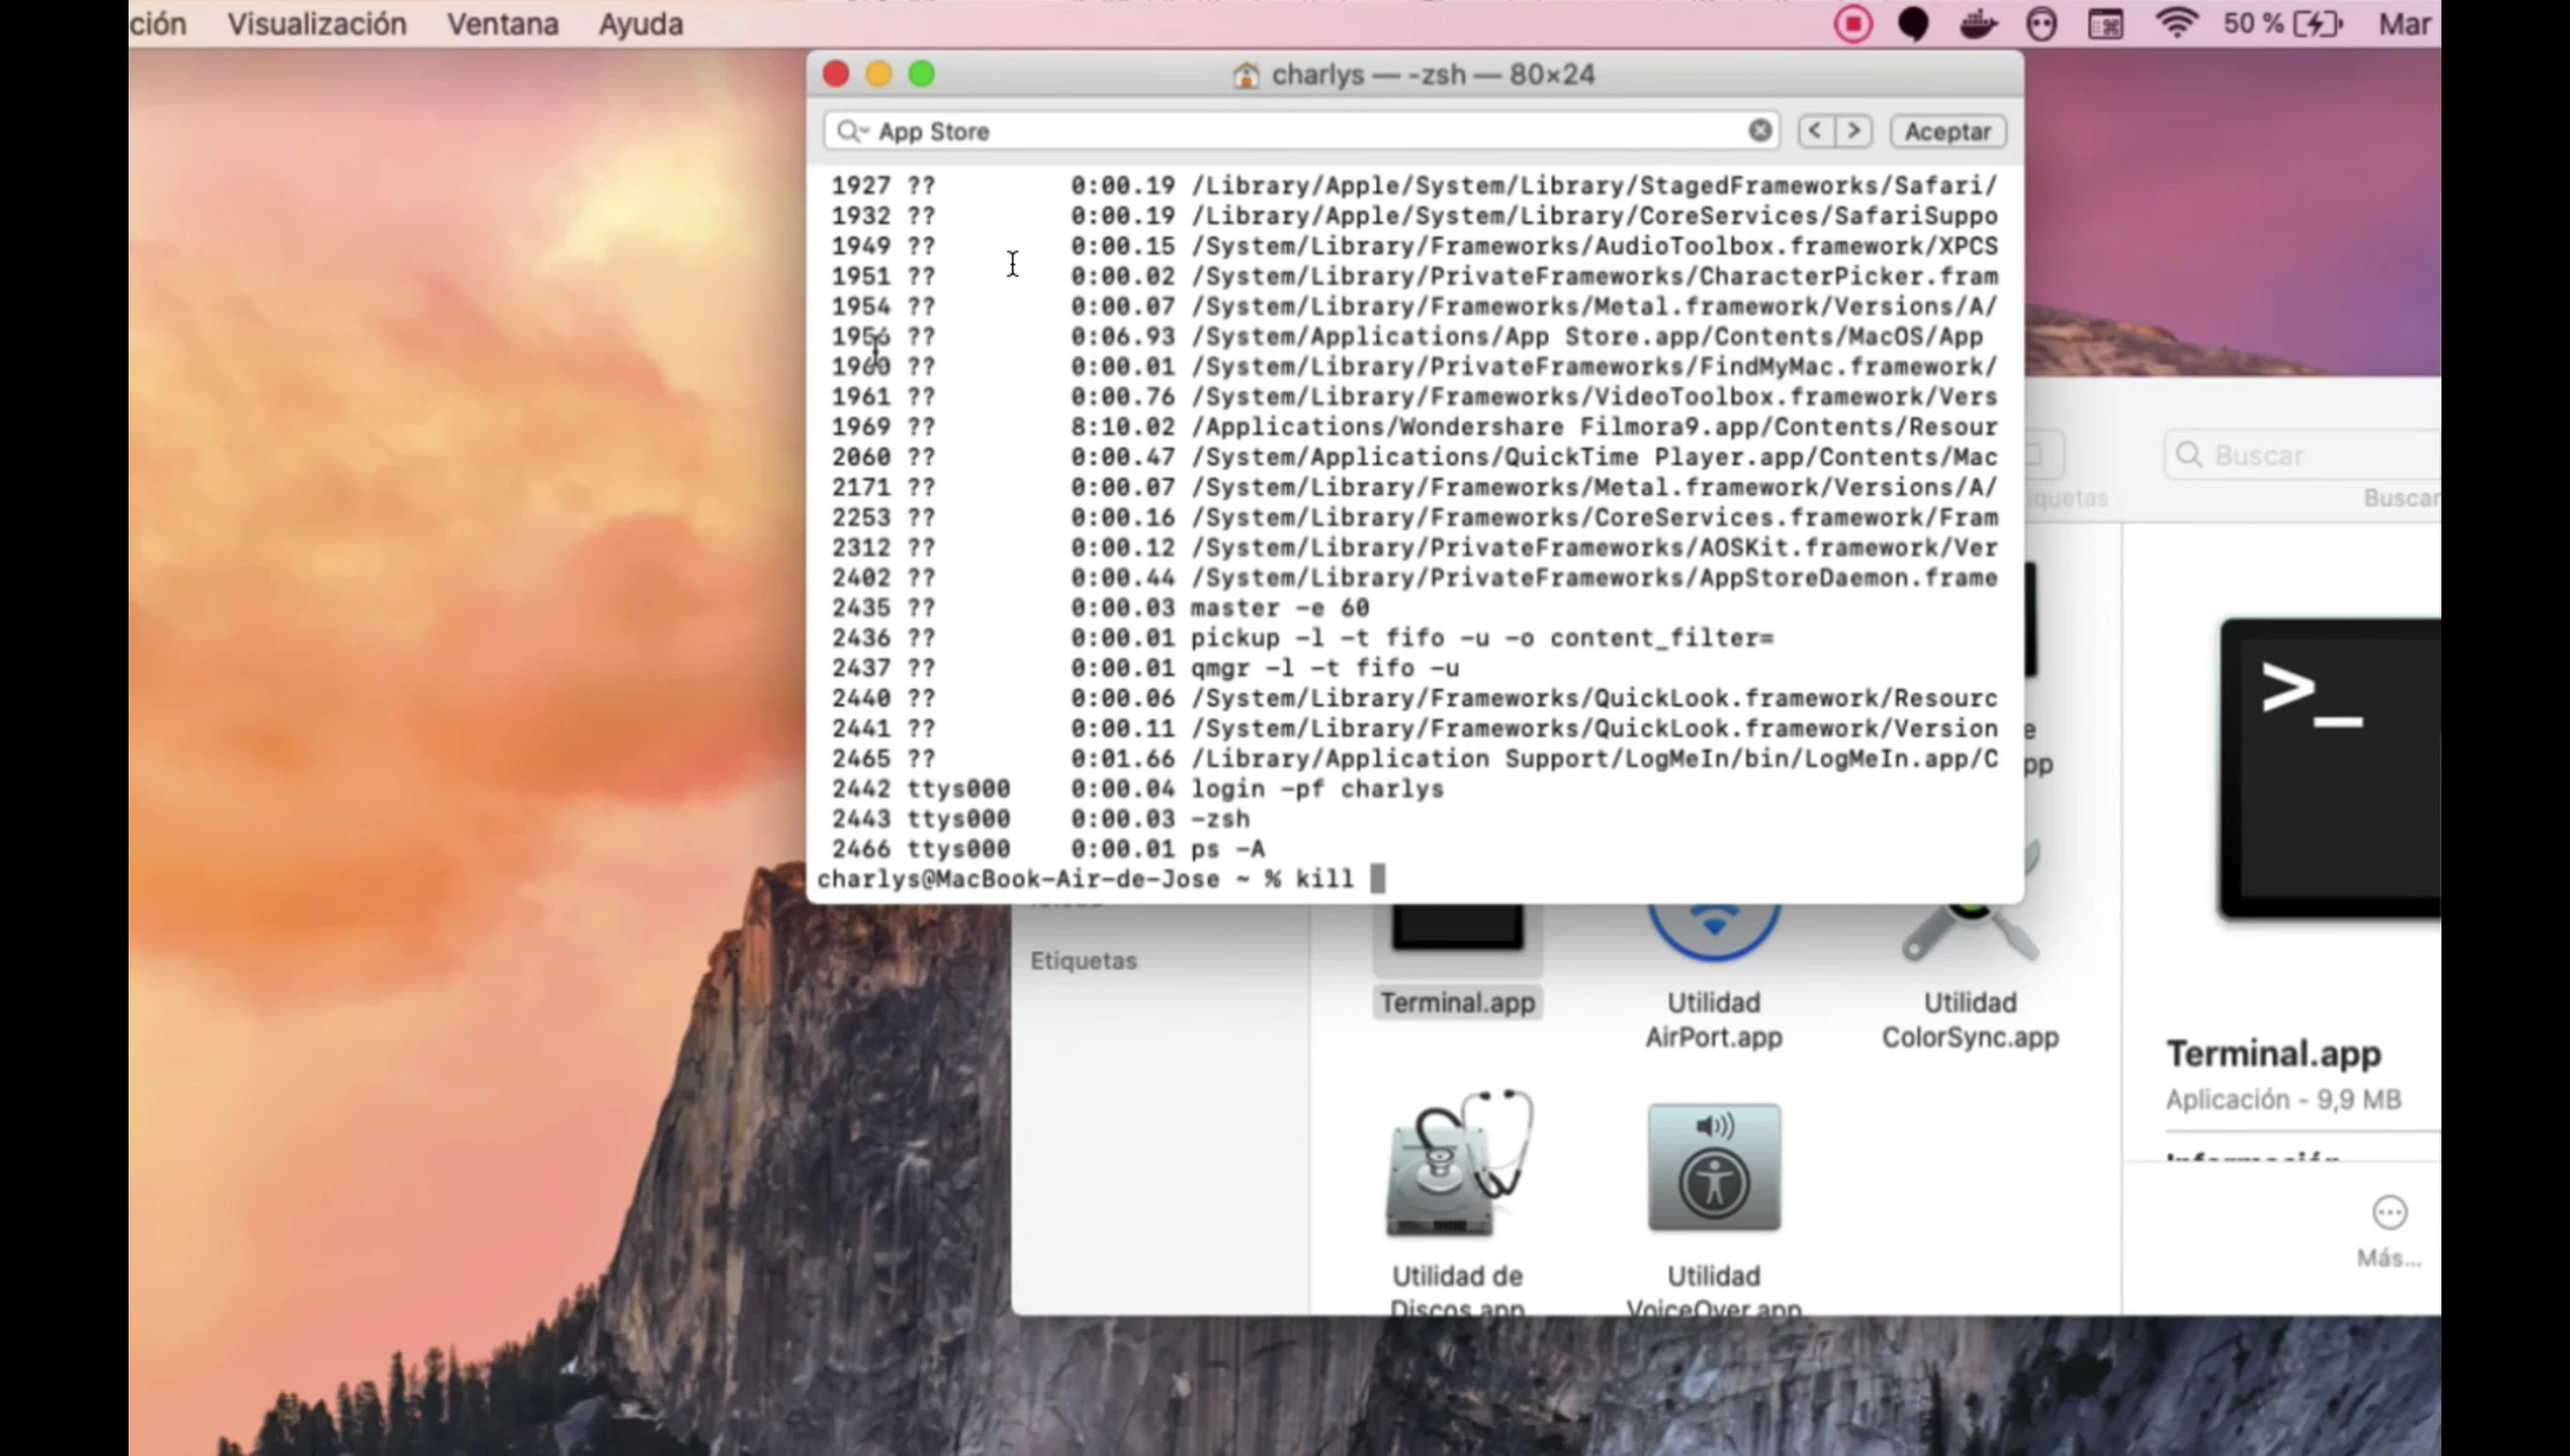Open the Wi-Fi status menu

[2176, 23]
